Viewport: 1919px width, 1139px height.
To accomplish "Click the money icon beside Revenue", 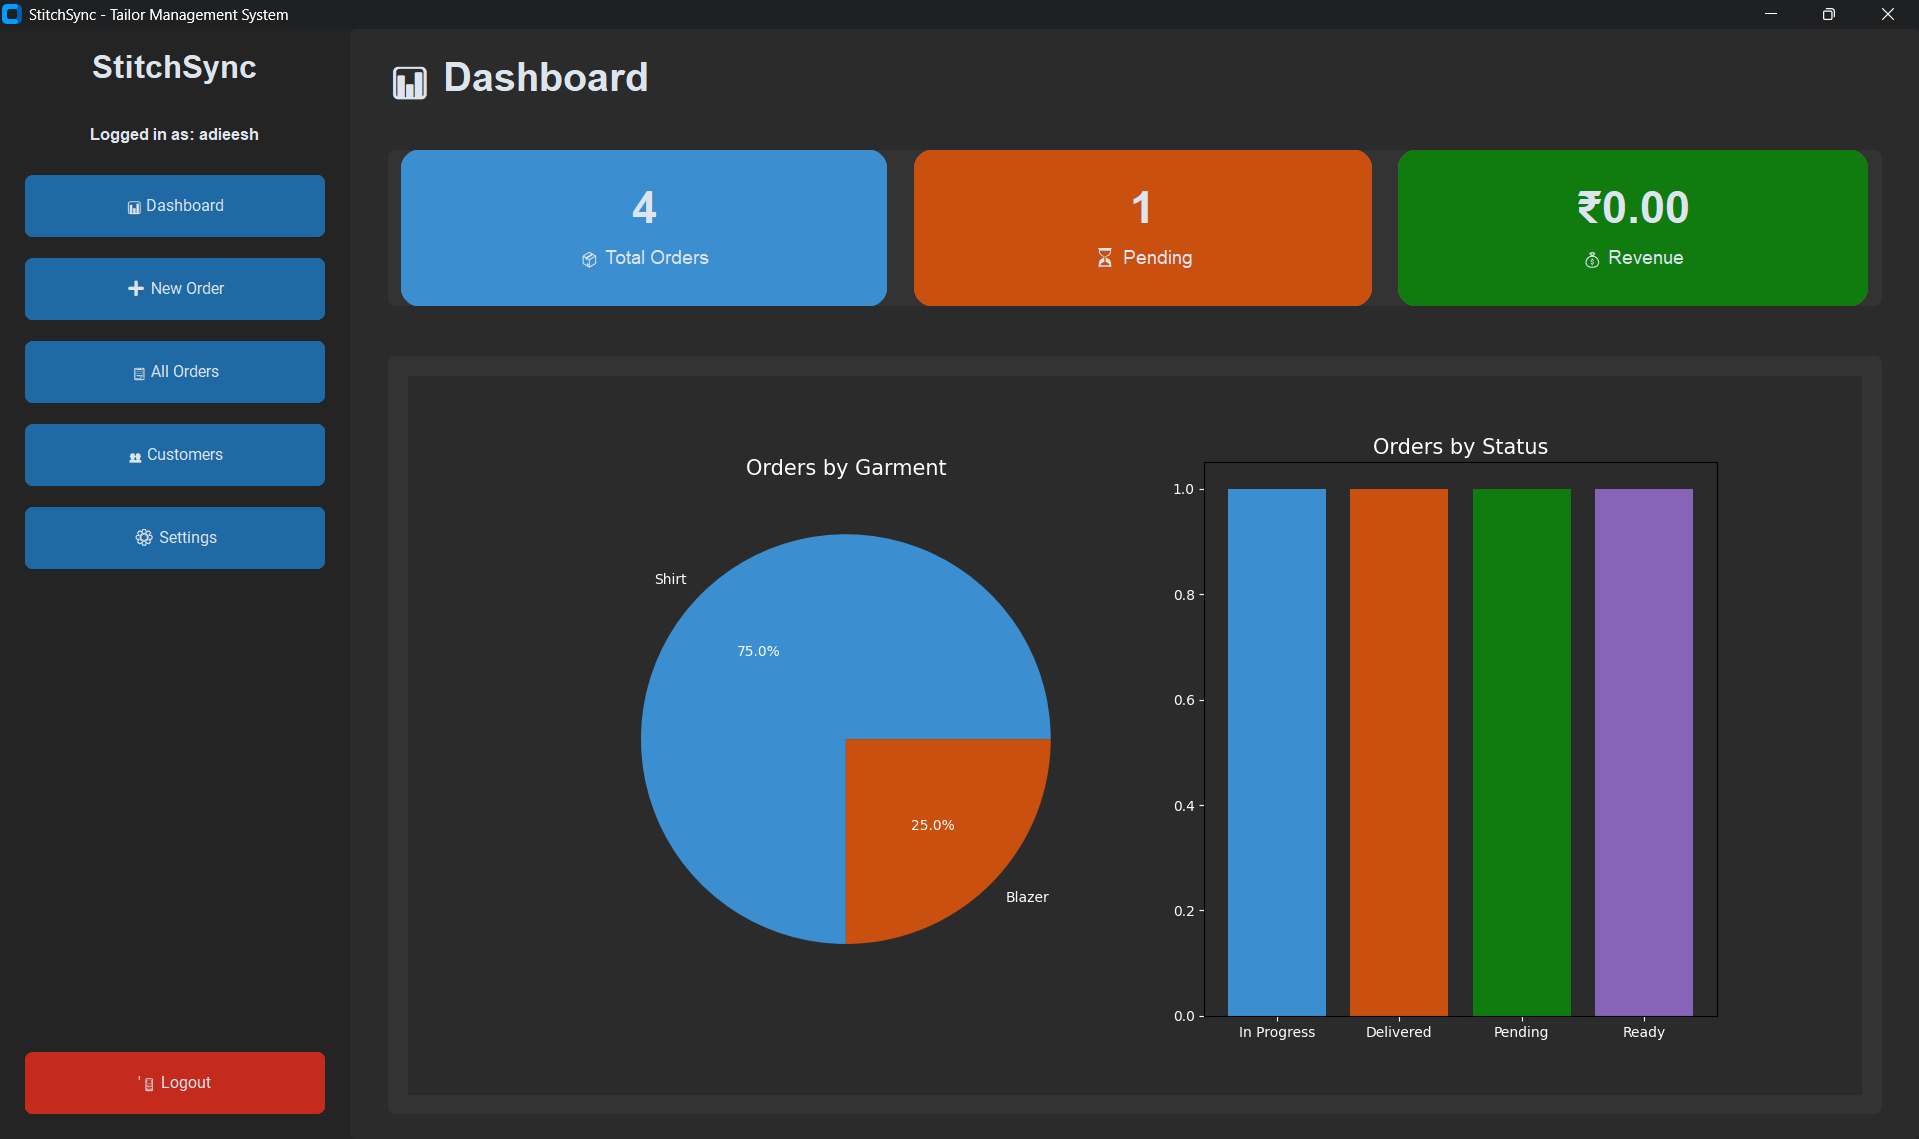I will (1591, 259).
